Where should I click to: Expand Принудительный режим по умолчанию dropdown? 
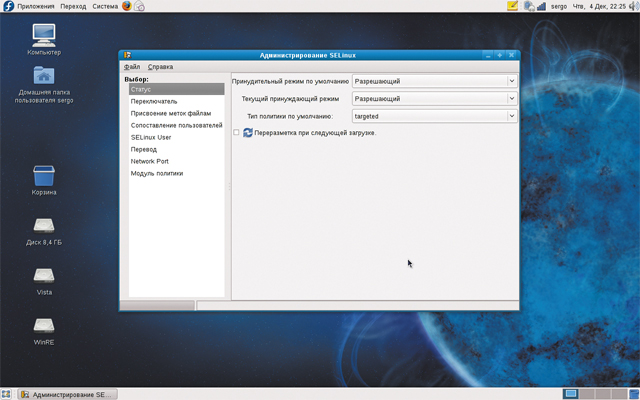point(435,81)
